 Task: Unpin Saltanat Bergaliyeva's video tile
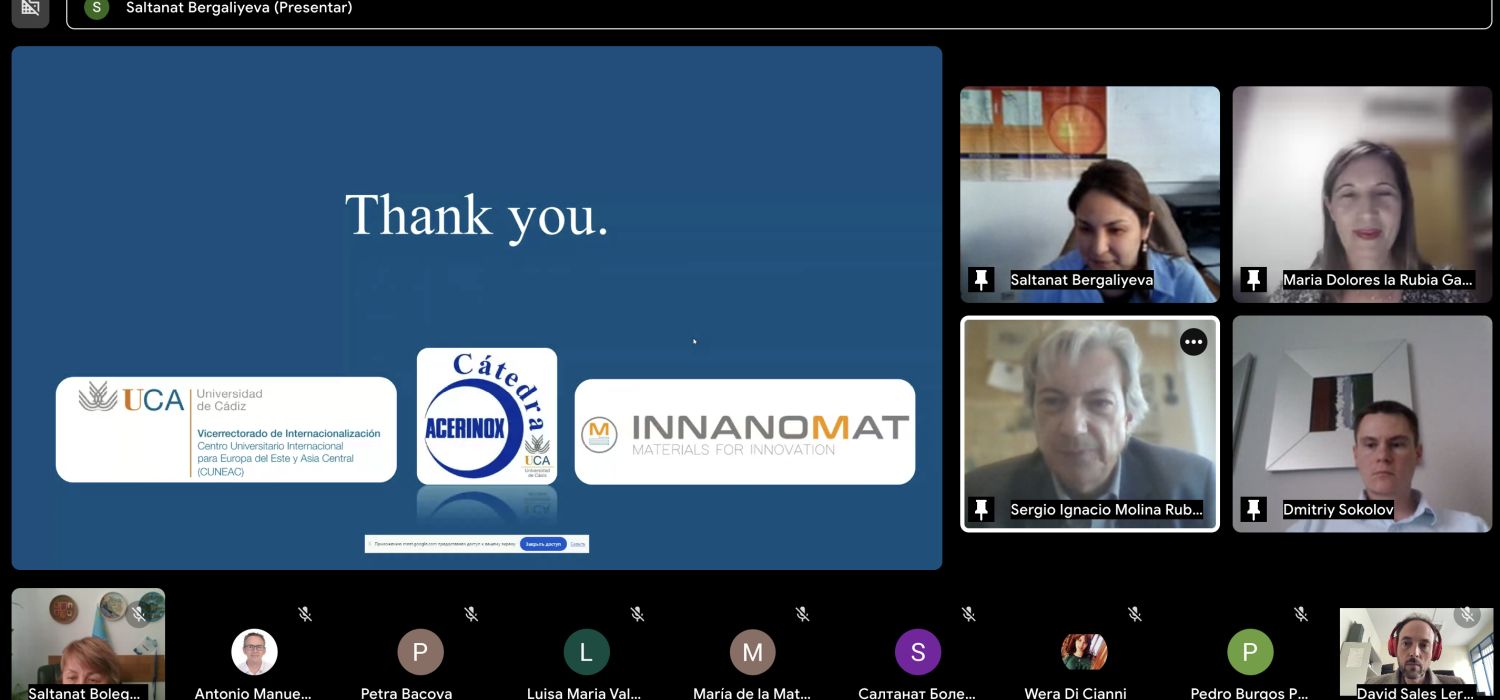[981, 280]
